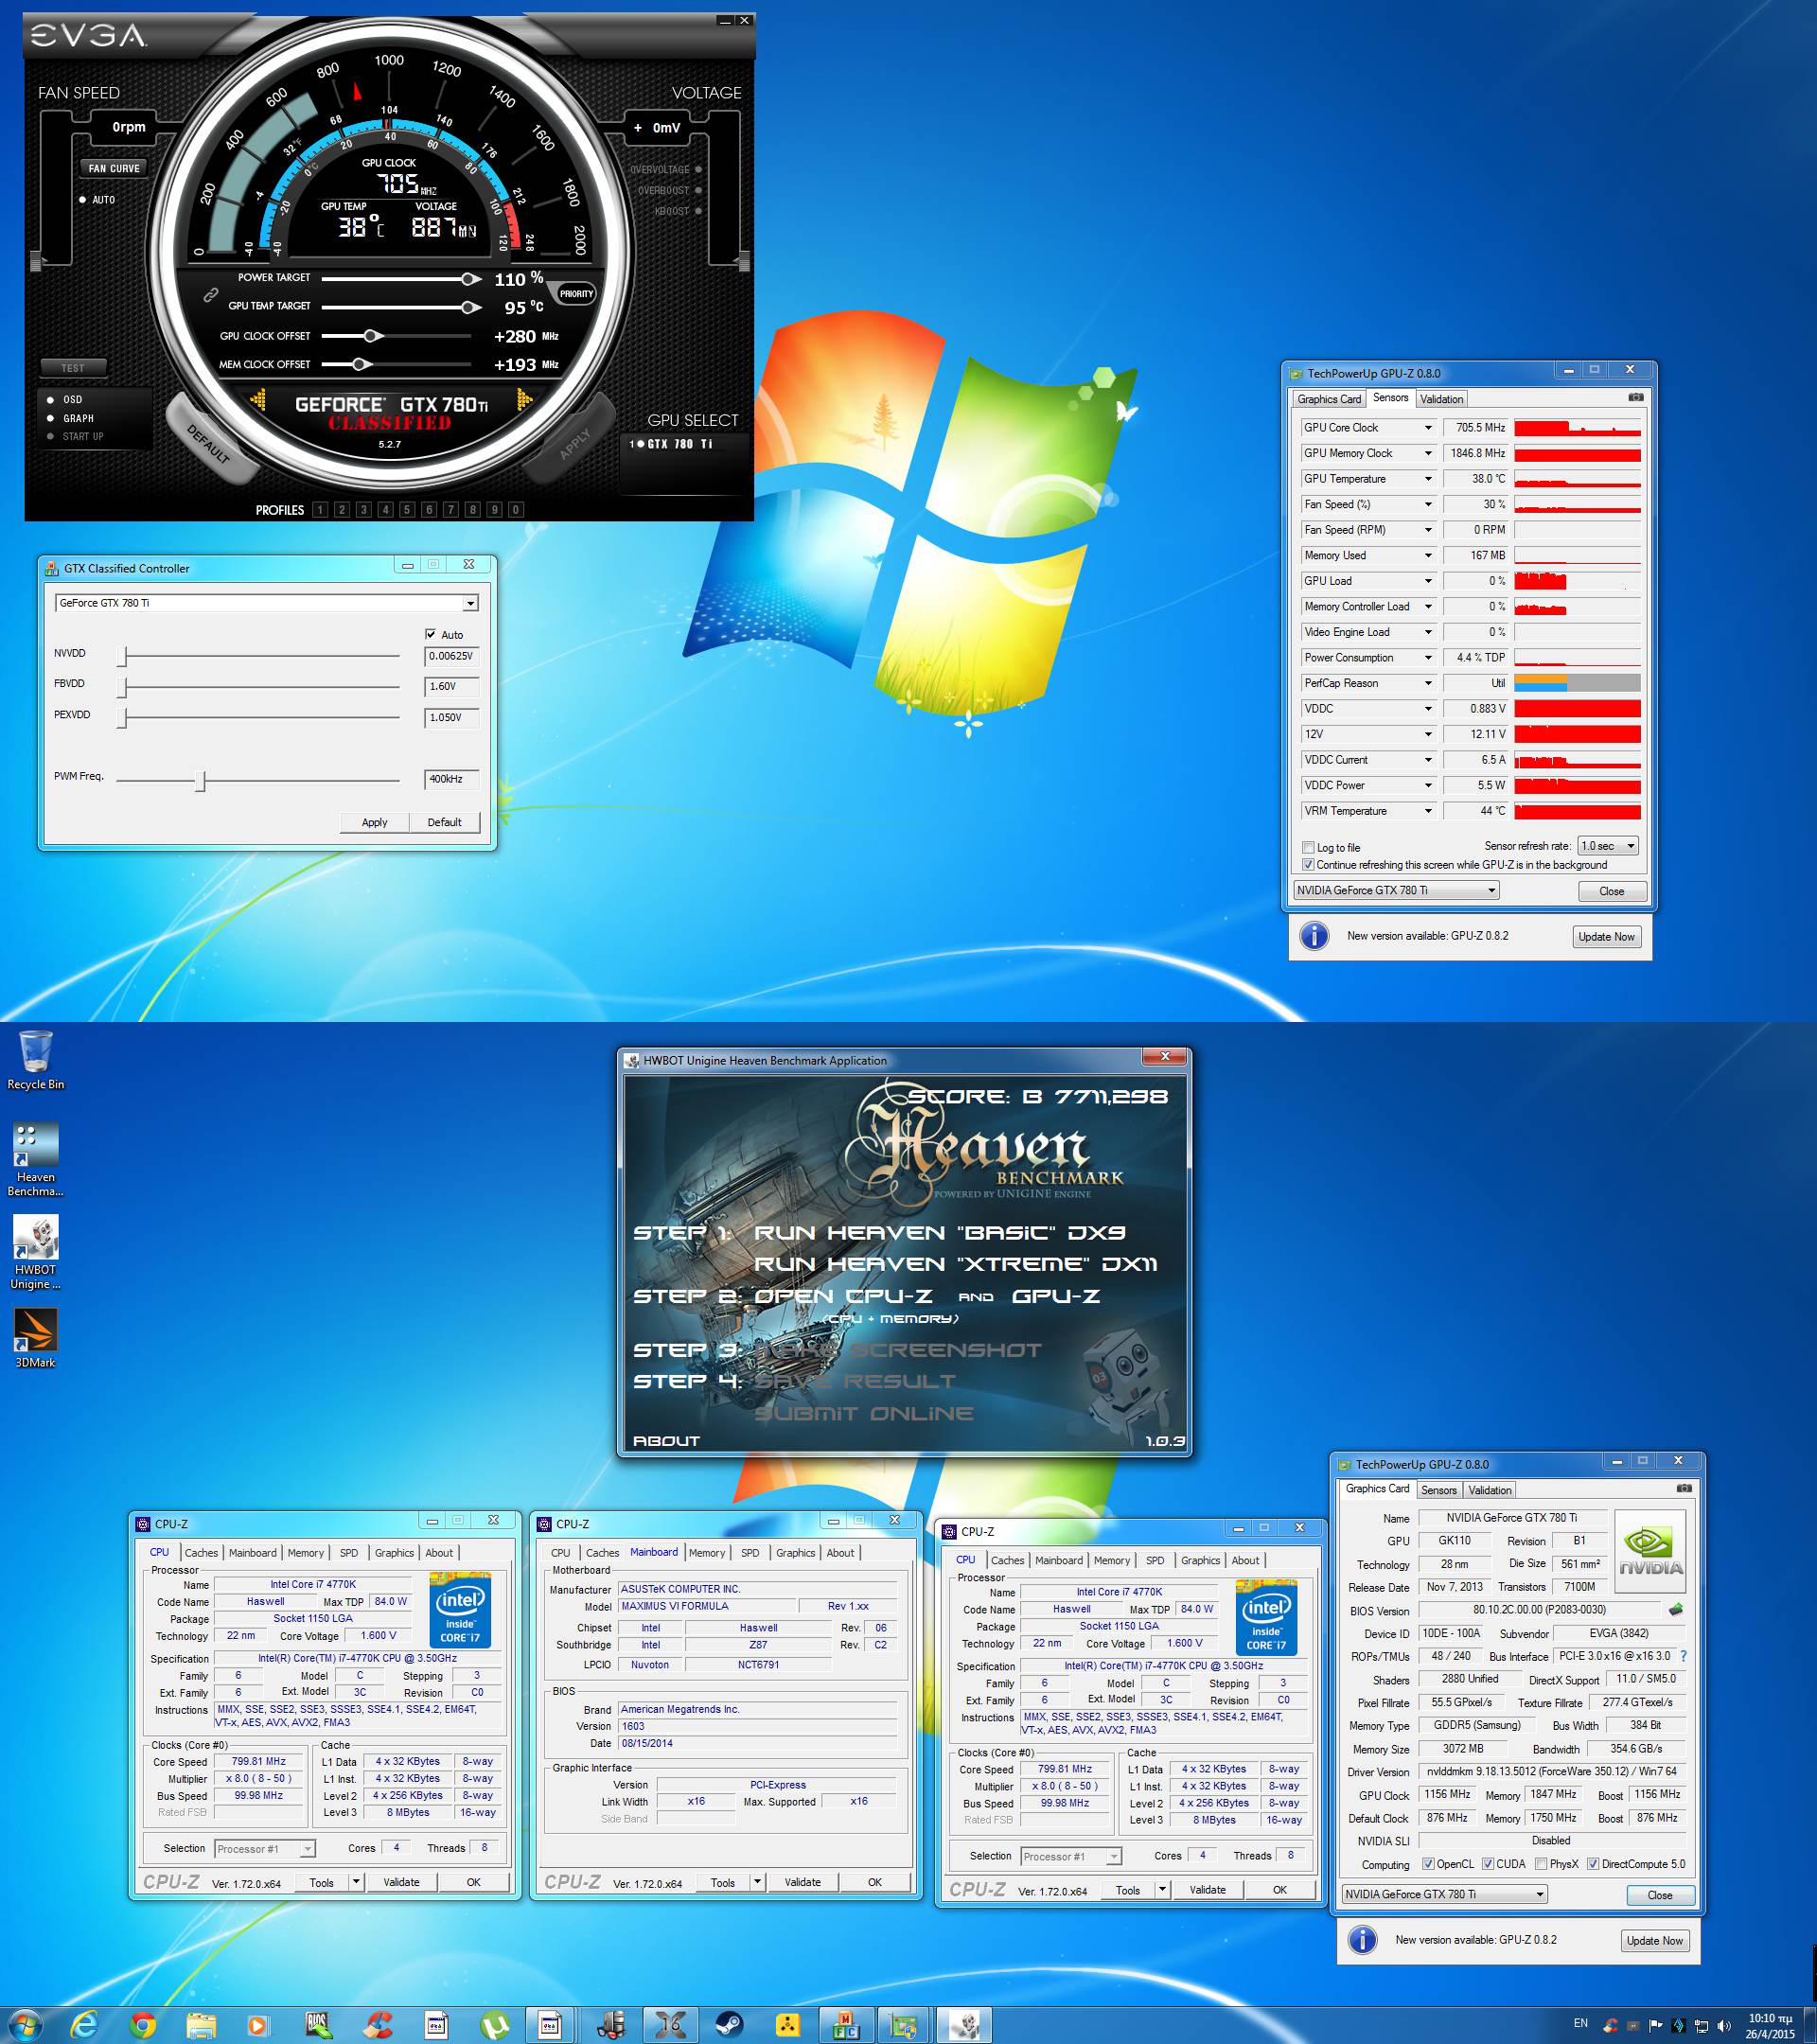Enable the Log to file checkbox
1817x2044 pixels.
[1308, 847]
